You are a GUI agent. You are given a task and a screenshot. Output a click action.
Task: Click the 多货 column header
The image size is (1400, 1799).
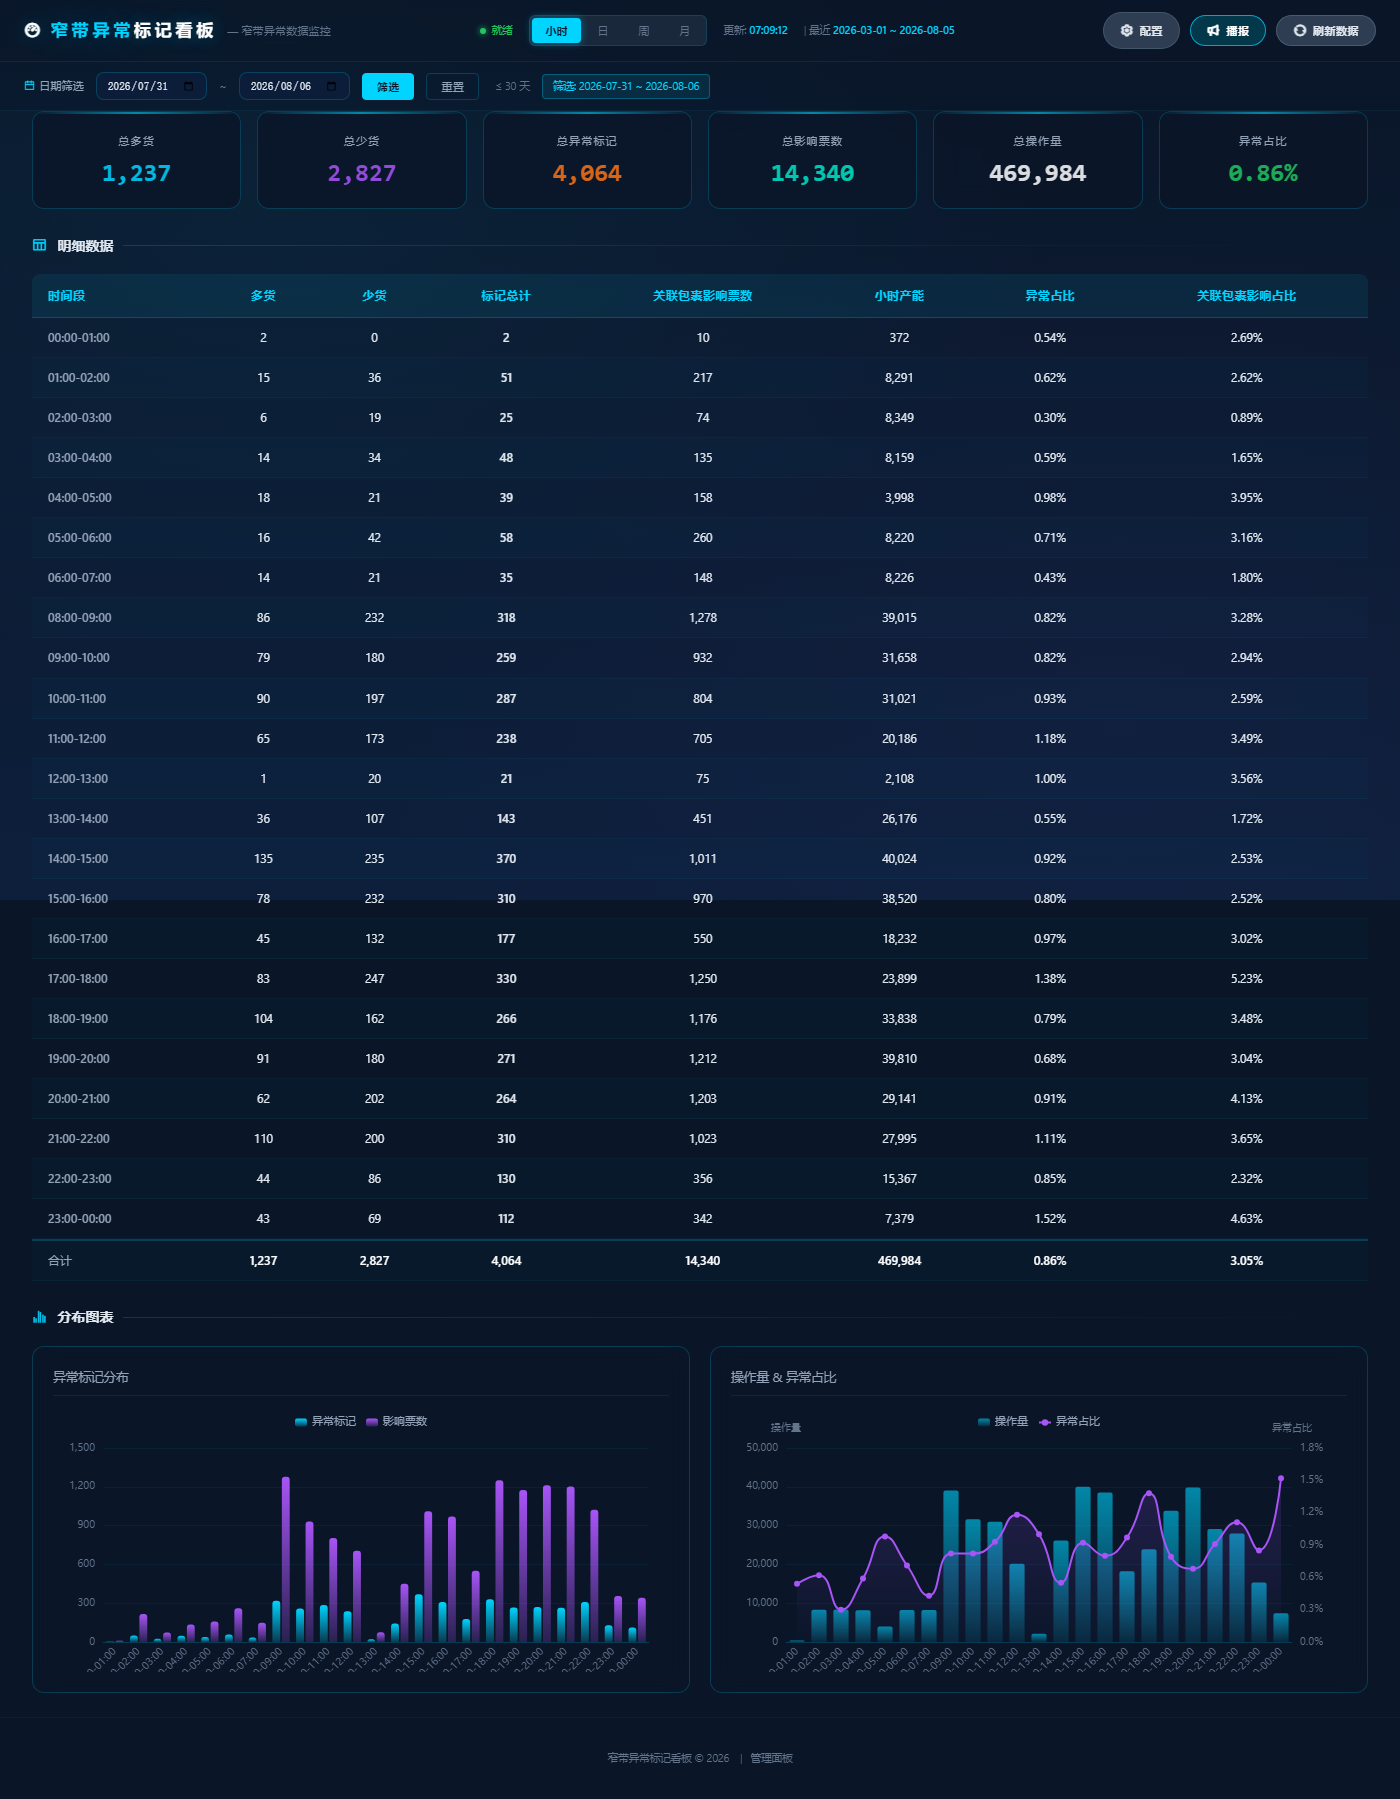[x=263, y=296]
